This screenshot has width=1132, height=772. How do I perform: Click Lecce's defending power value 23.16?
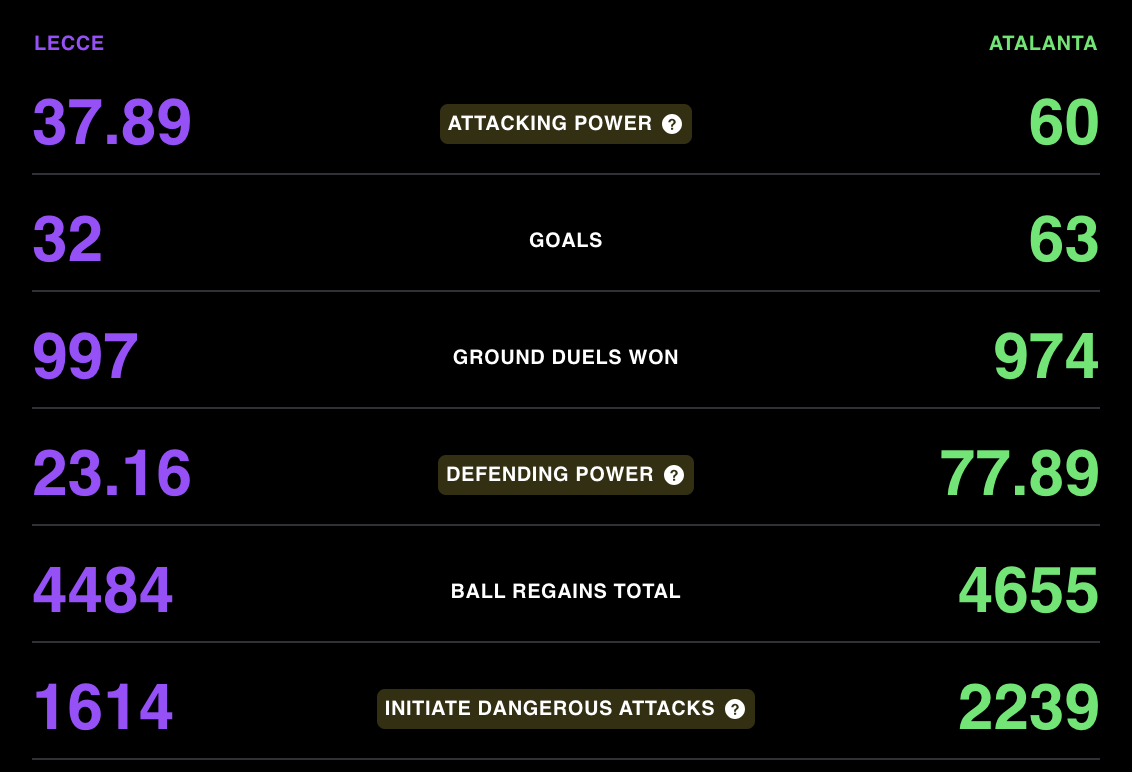113,474
